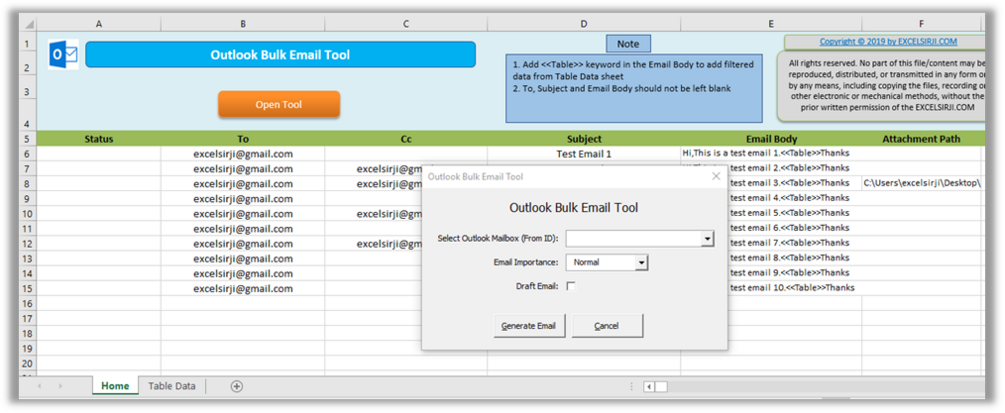Open the Copyright 2019 EXCELSIRJI.COM link
Viewport: 1005px width, 413px height.
(x=888, y=42)
